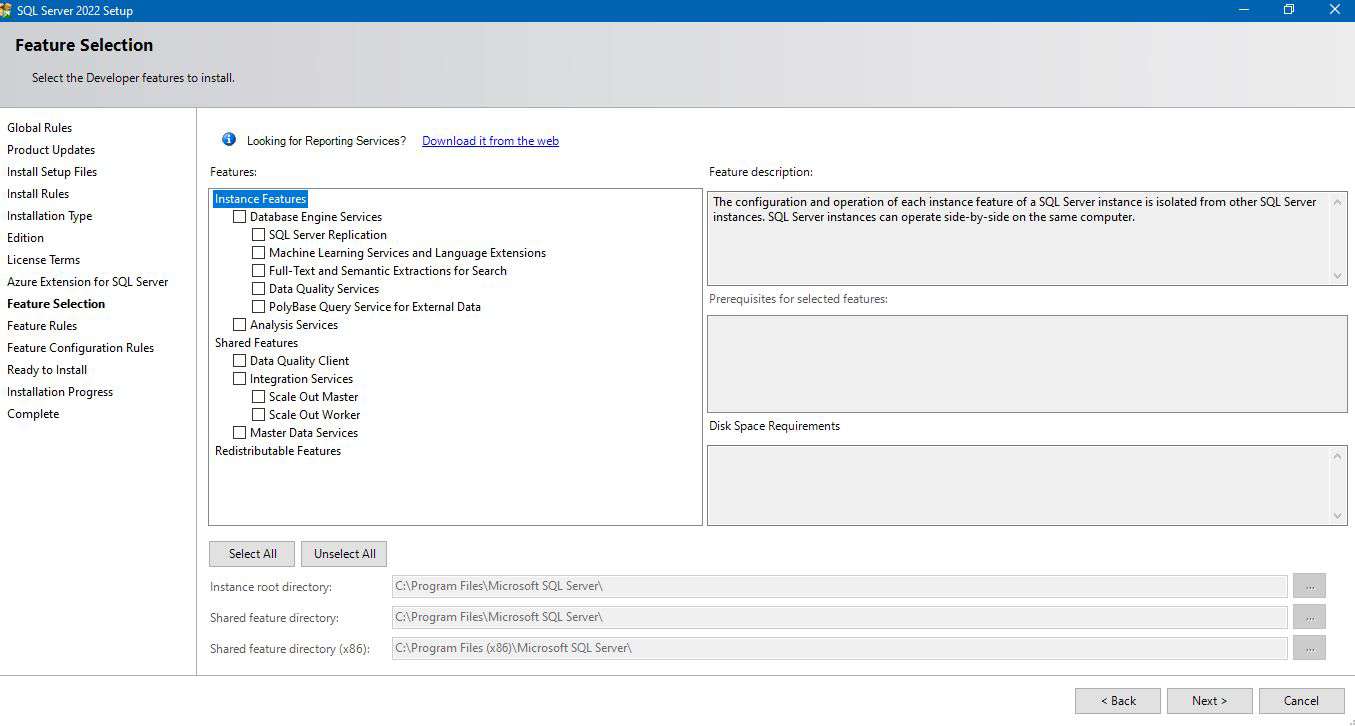This screenshot has height=726, width=1355.
Task: Tick Master Data Services checkbox
Action: pyautogui.click(x=239, y=433)
